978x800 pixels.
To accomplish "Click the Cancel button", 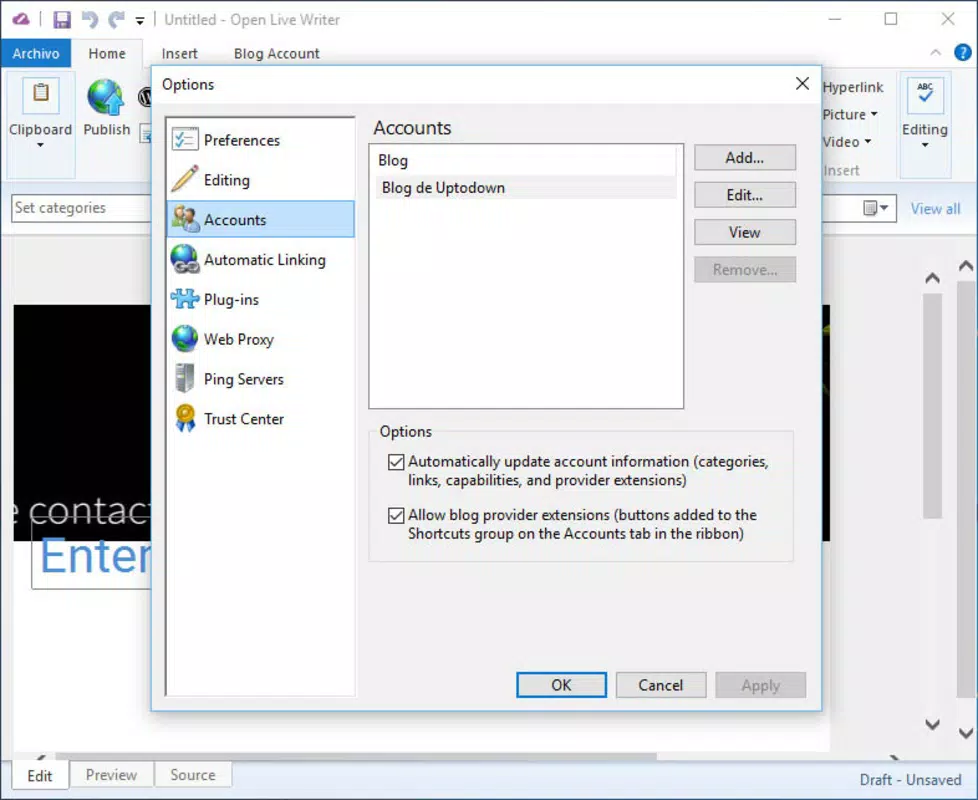I will pos(661,685).
